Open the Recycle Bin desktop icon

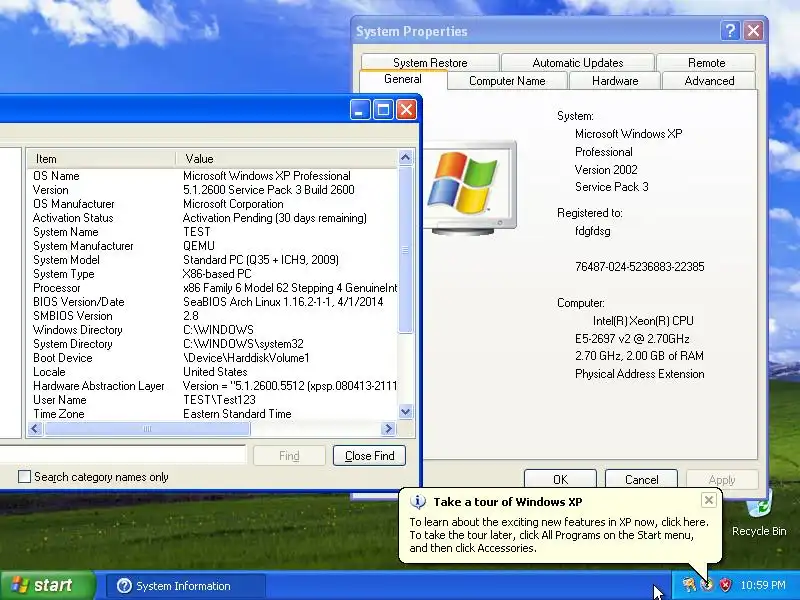[x=759, y=515]
